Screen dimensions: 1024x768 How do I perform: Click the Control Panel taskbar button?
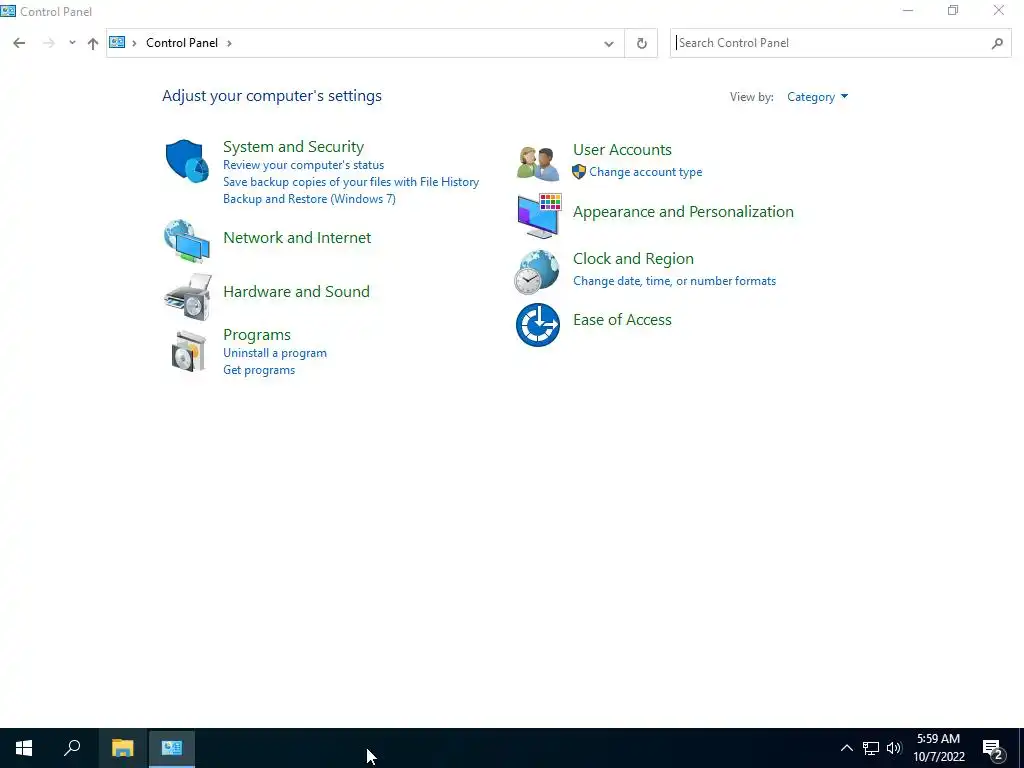(x=172, y=748)
